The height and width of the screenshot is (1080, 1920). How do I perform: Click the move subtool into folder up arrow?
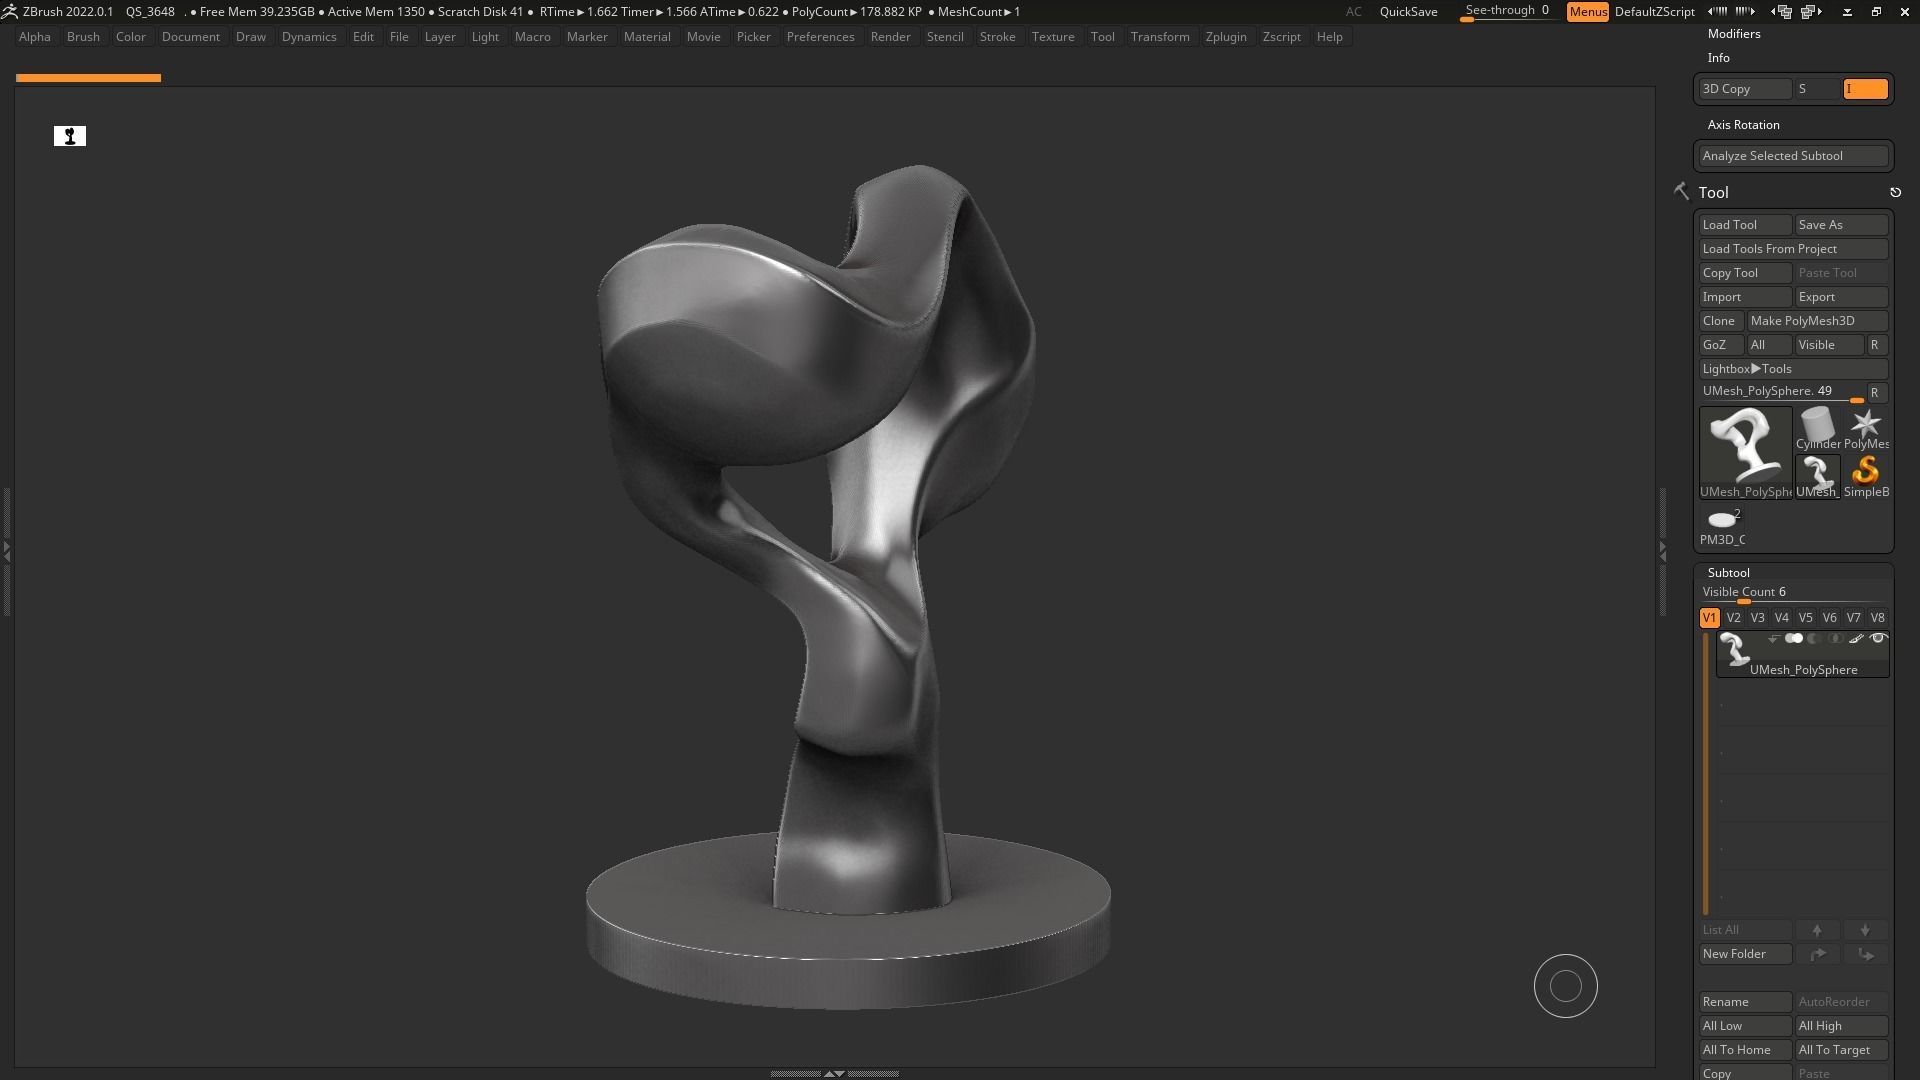click(x=1817, y=954)
